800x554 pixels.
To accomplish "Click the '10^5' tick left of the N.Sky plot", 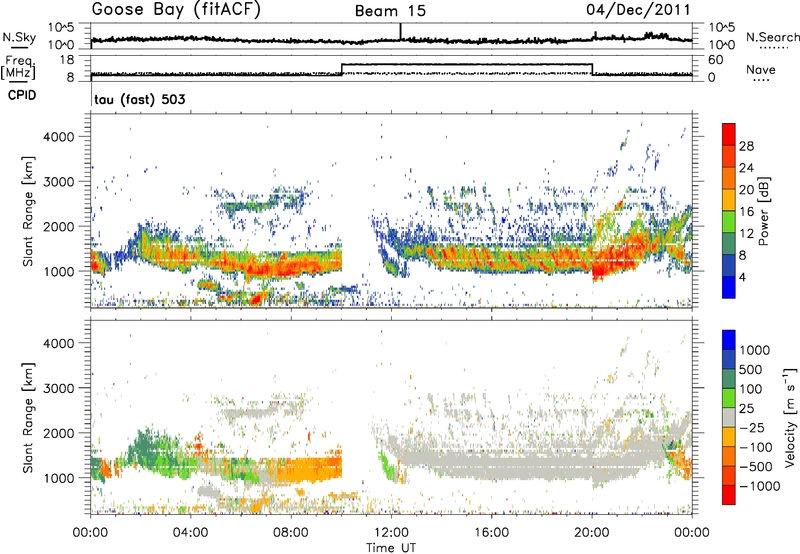I will (x=61, y=27).
